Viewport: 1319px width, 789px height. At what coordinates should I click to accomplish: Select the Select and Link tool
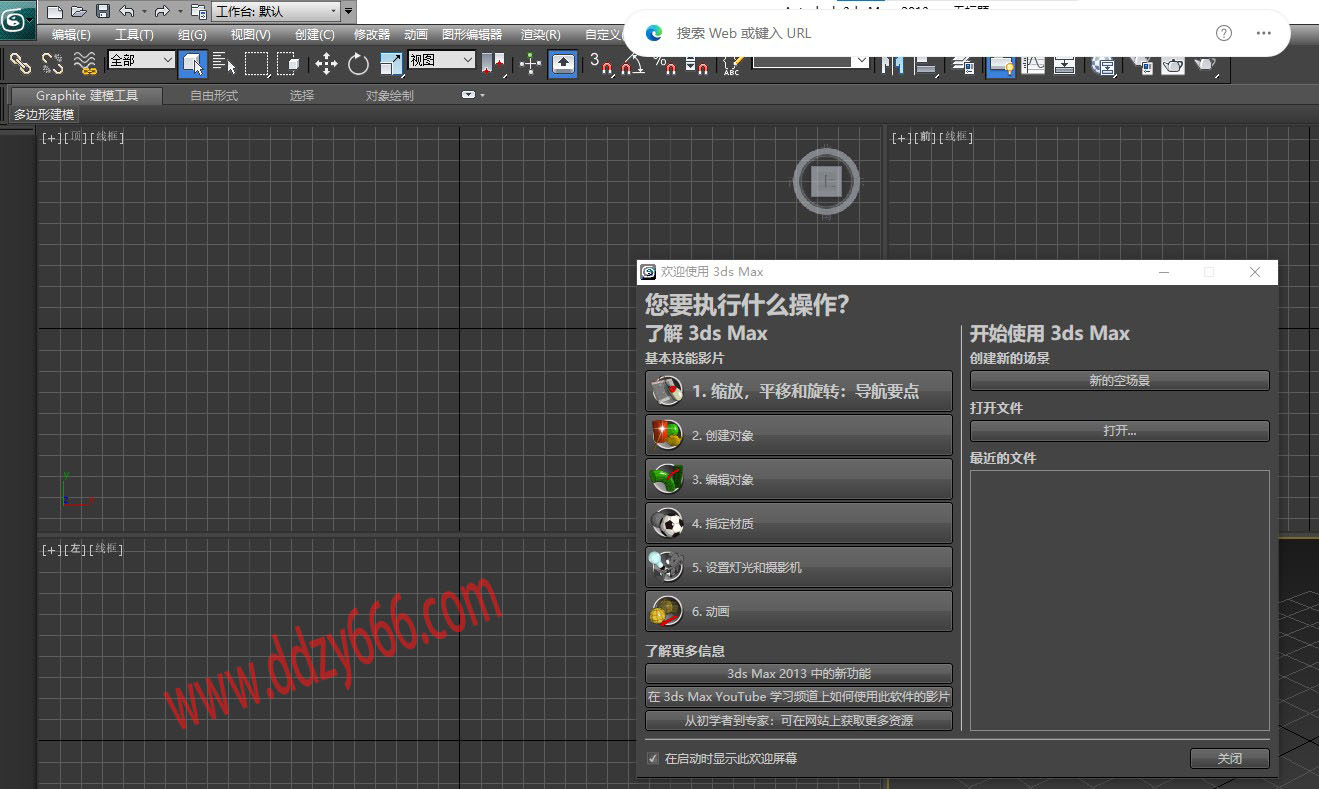[x=21, y=63]
